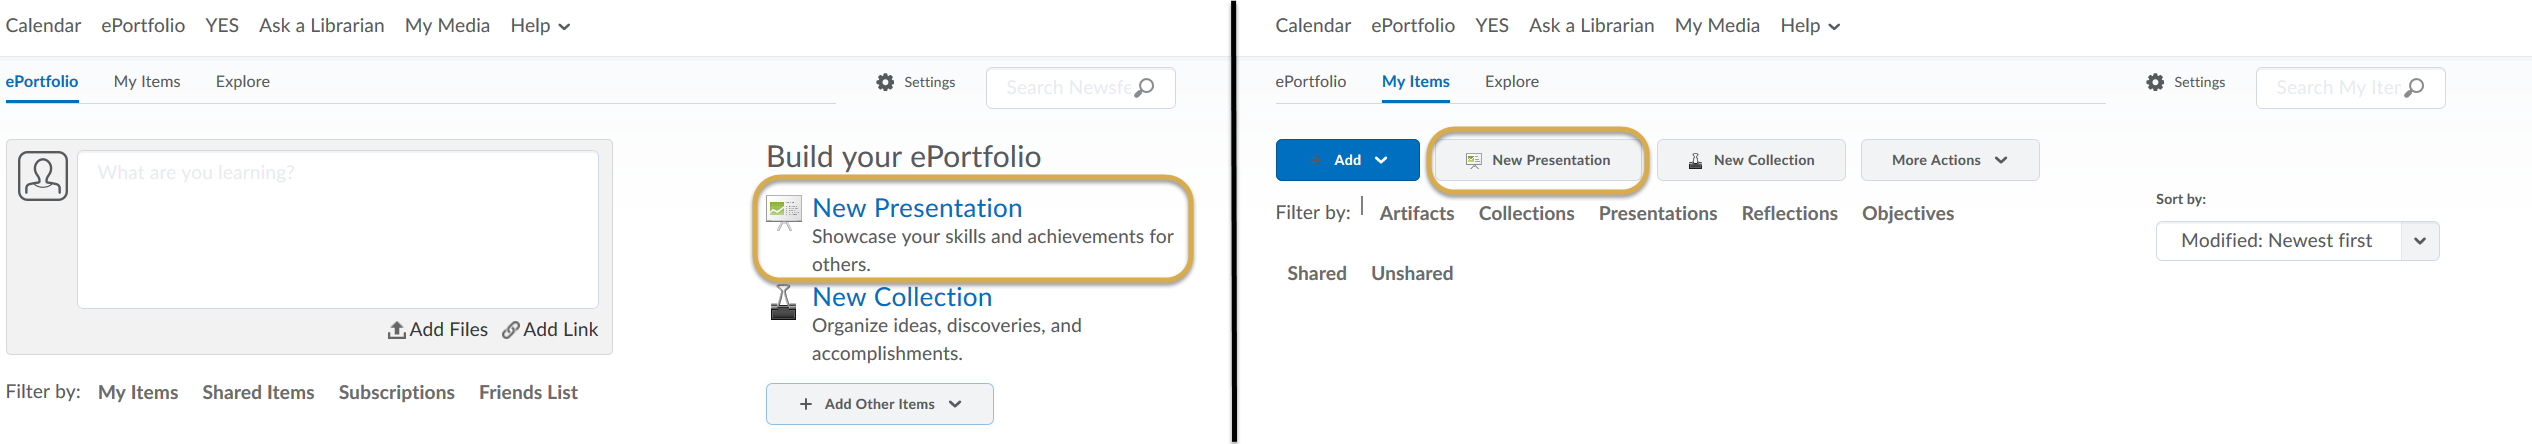Viewport: 2532px width, 444px height.
Task: Click the New Collection button in toolbar
Action: pyautogui.click(x=1751, y=160)
